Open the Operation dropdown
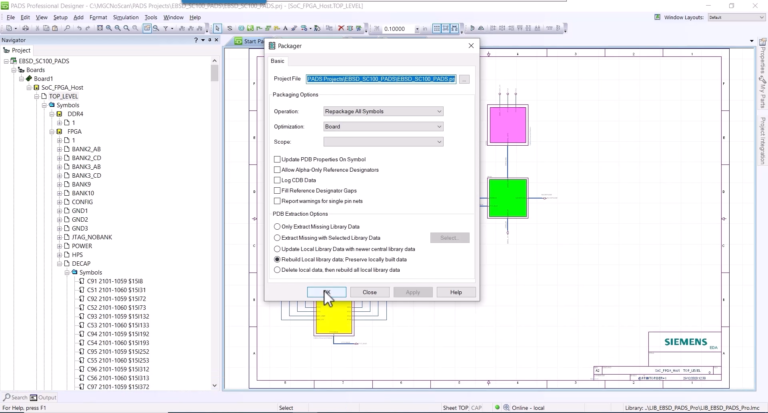 coord(383,111)
